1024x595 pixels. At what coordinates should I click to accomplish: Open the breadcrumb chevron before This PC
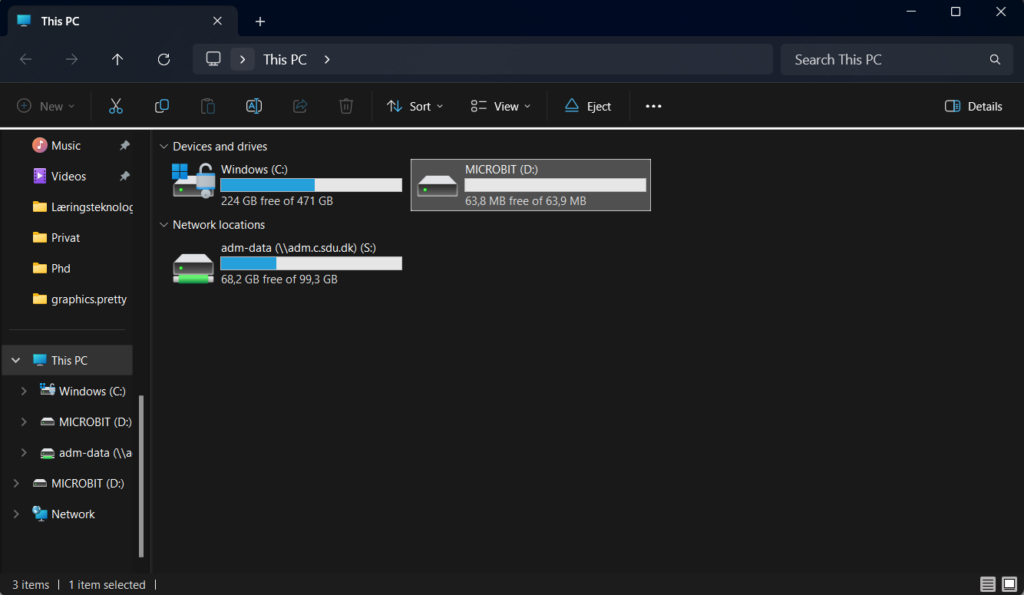pyautogui.click(x=242, y=59)
